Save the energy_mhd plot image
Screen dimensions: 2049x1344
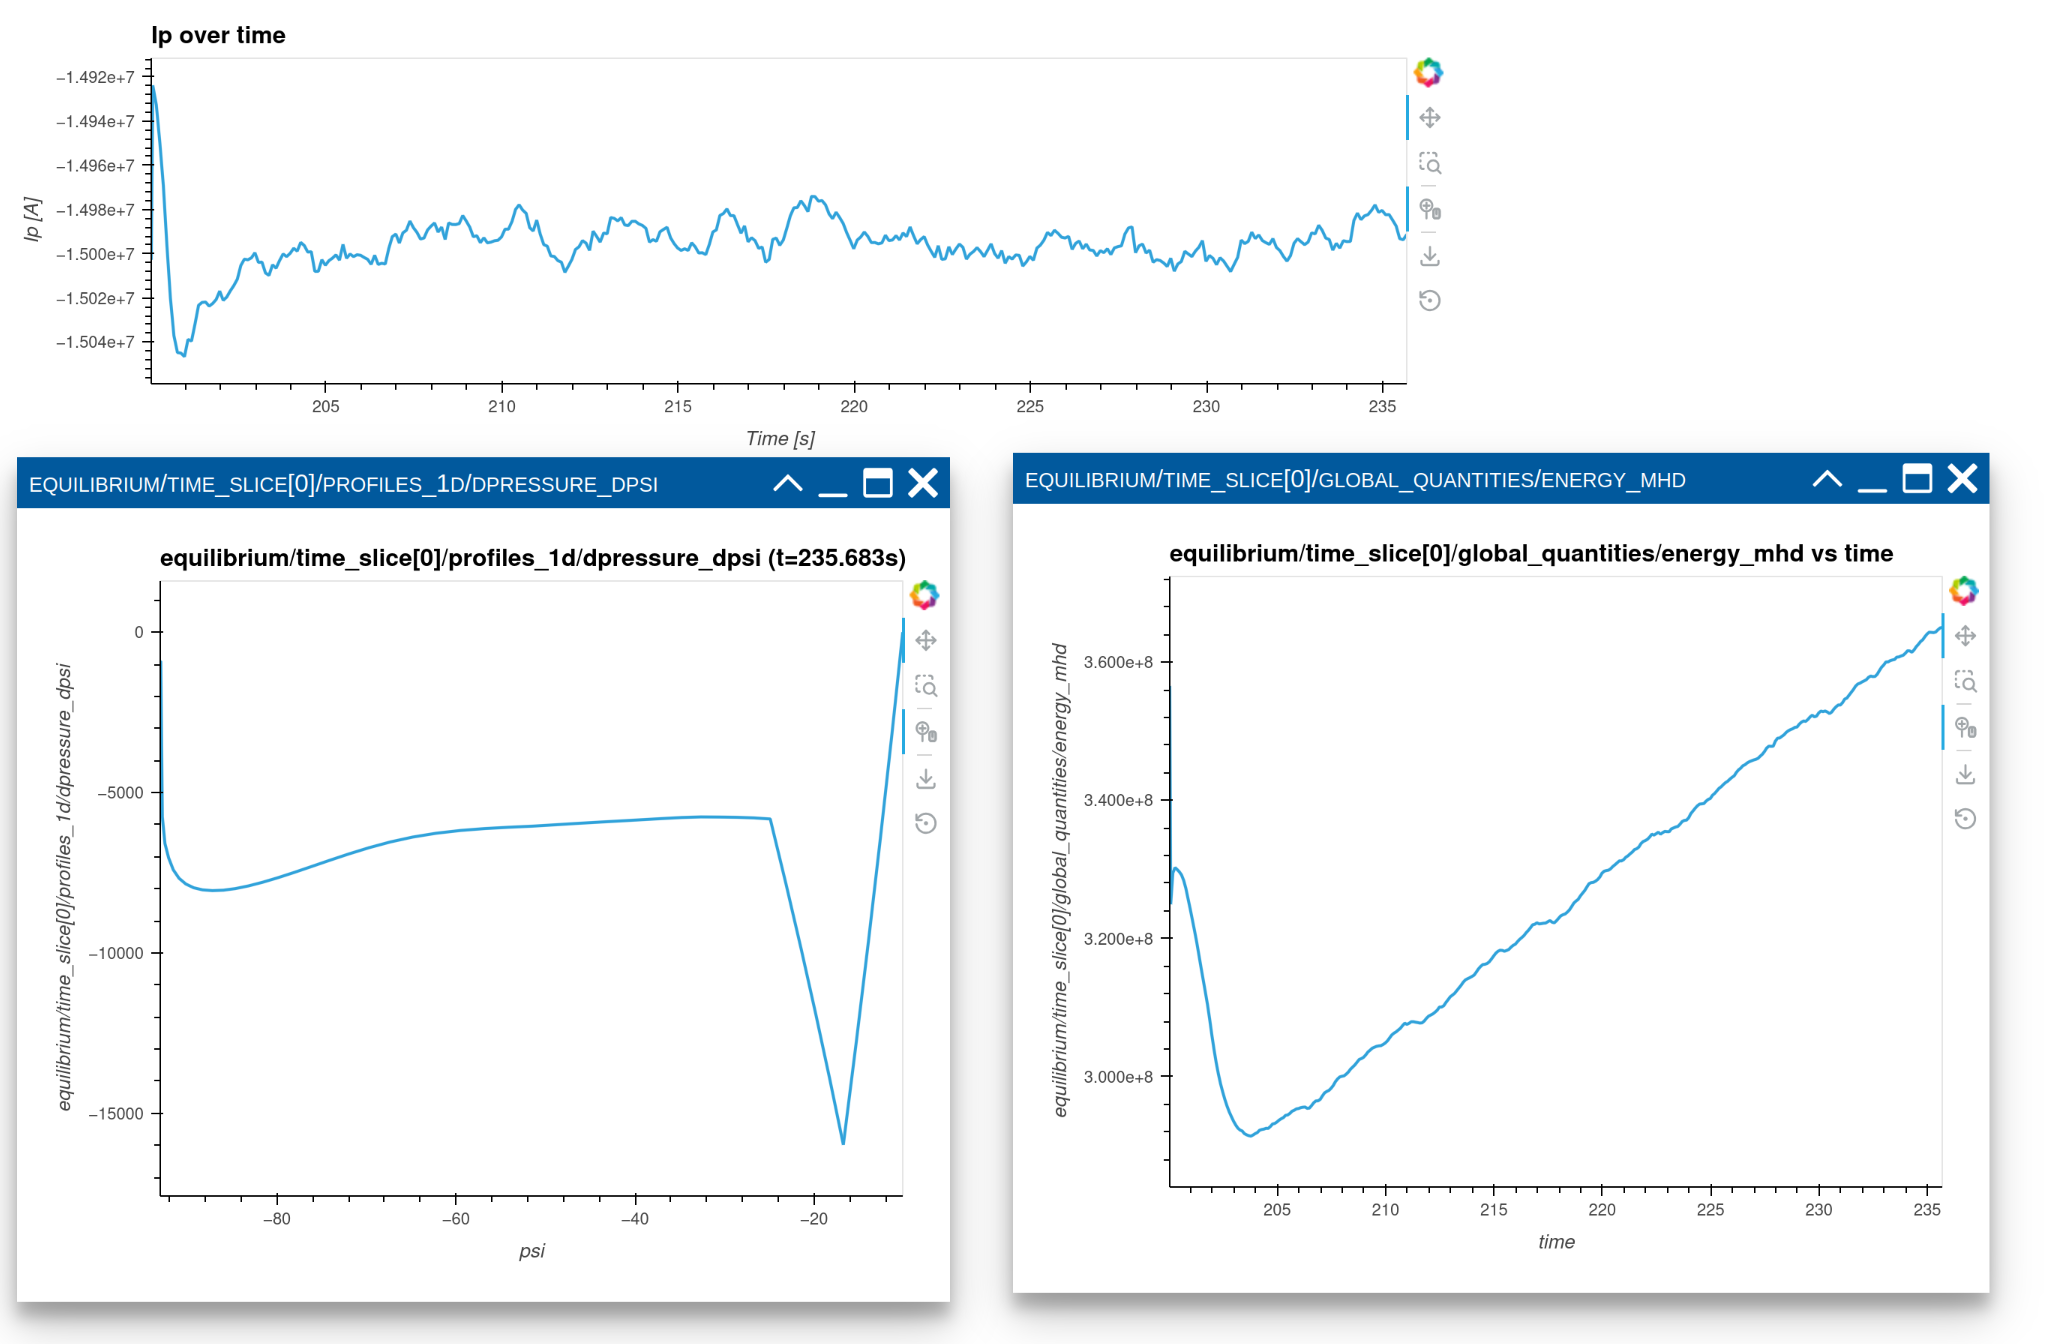(1965, 774)
